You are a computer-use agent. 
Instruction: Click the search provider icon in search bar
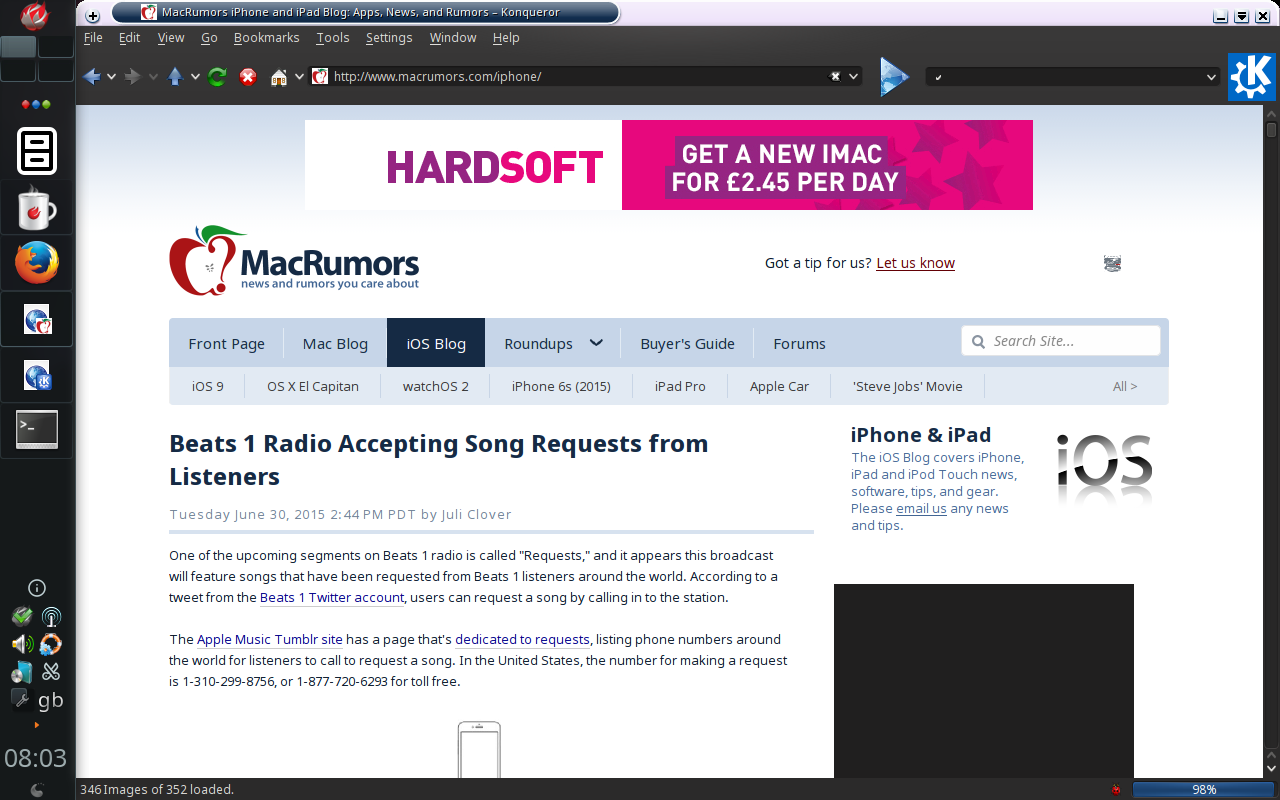pos(939,77)
